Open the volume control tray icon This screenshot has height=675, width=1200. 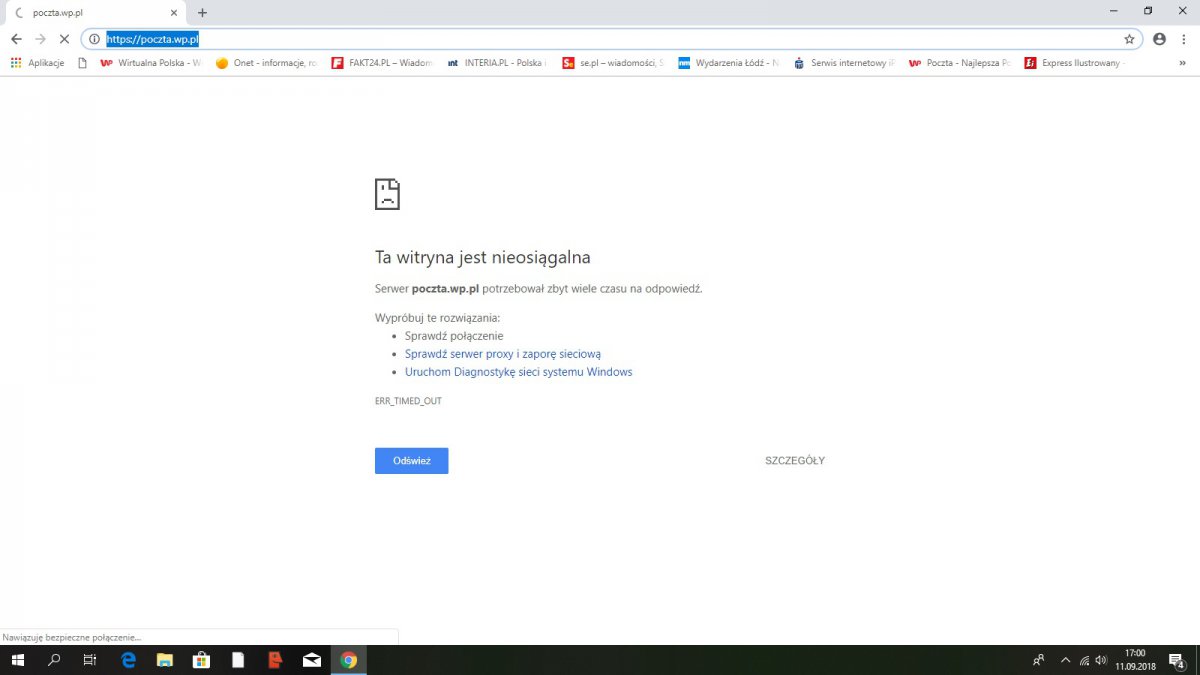pyautogui.click(x=1102, y=660)
